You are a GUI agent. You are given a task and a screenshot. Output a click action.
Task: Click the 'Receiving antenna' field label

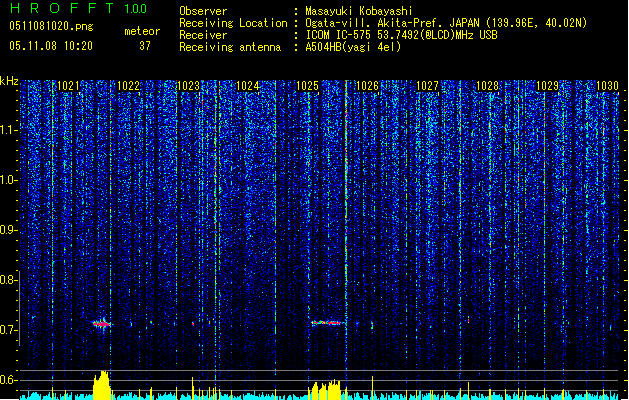[x=230, y=47]
